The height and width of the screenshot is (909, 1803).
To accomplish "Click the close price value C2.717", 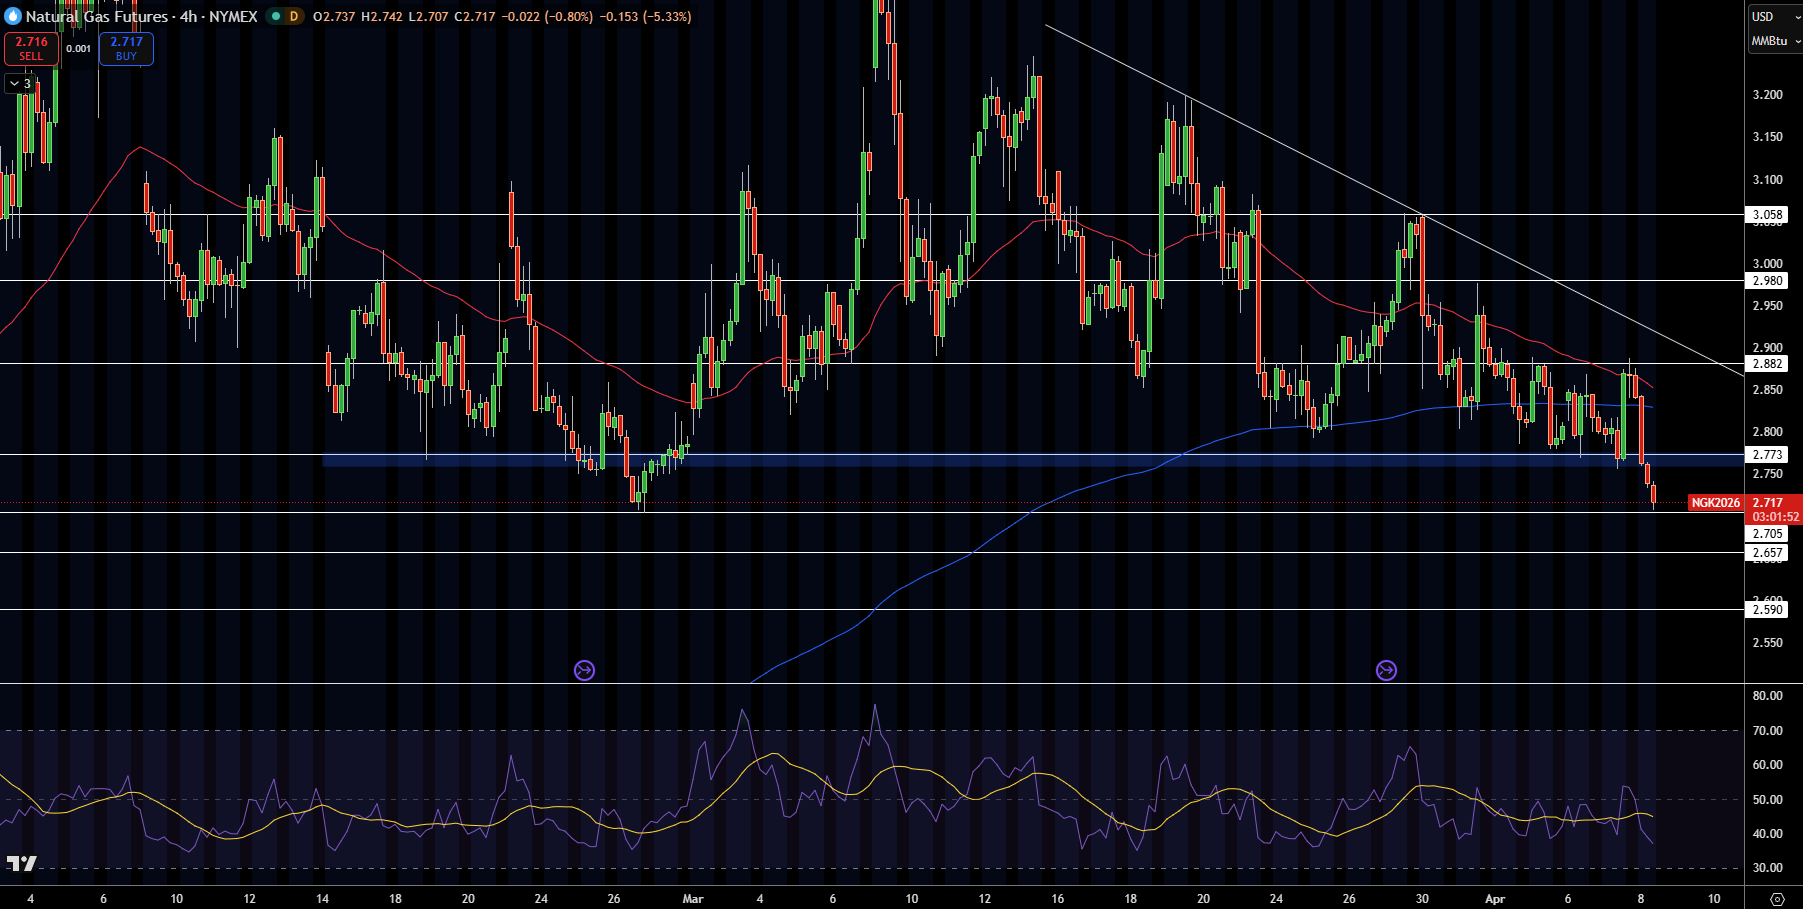I will pyautogui.click(x=475, y=16).
